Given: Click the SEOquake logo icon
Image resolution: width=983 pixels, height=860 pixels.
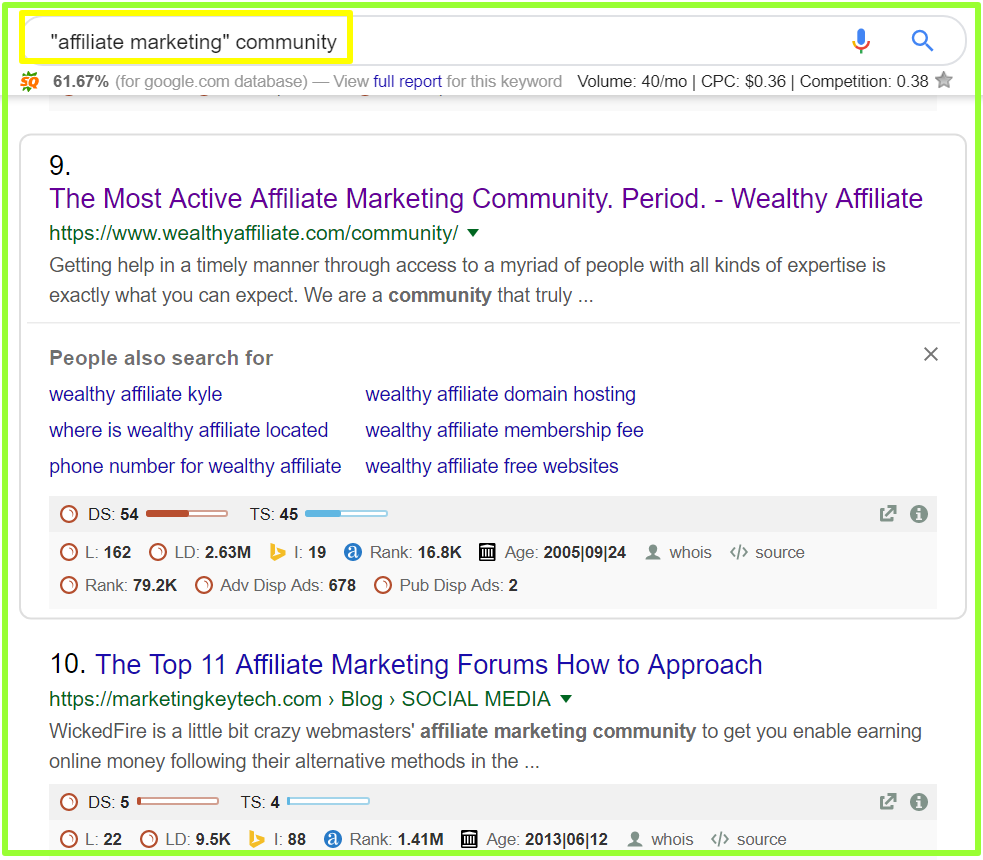Looking at the screenshot, I should [x=29, y=81].
